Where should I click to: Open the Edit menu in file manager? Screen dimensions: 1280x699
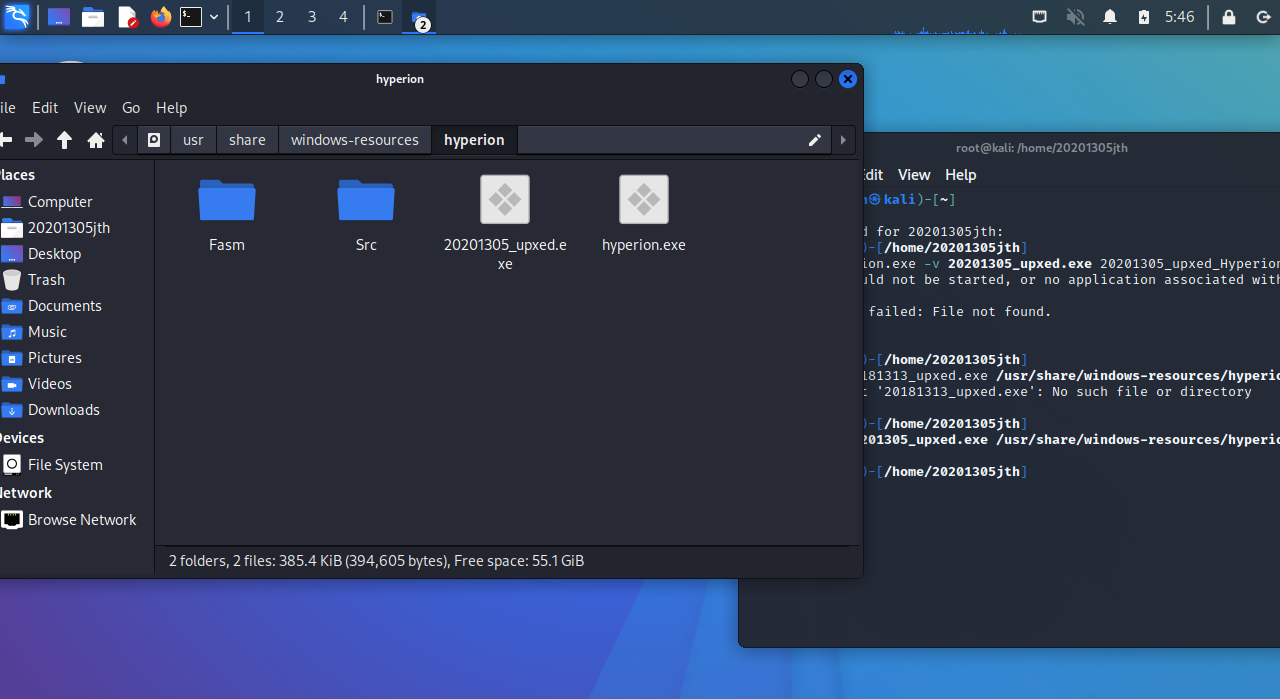pyautogui.click(x=45, y=107)
